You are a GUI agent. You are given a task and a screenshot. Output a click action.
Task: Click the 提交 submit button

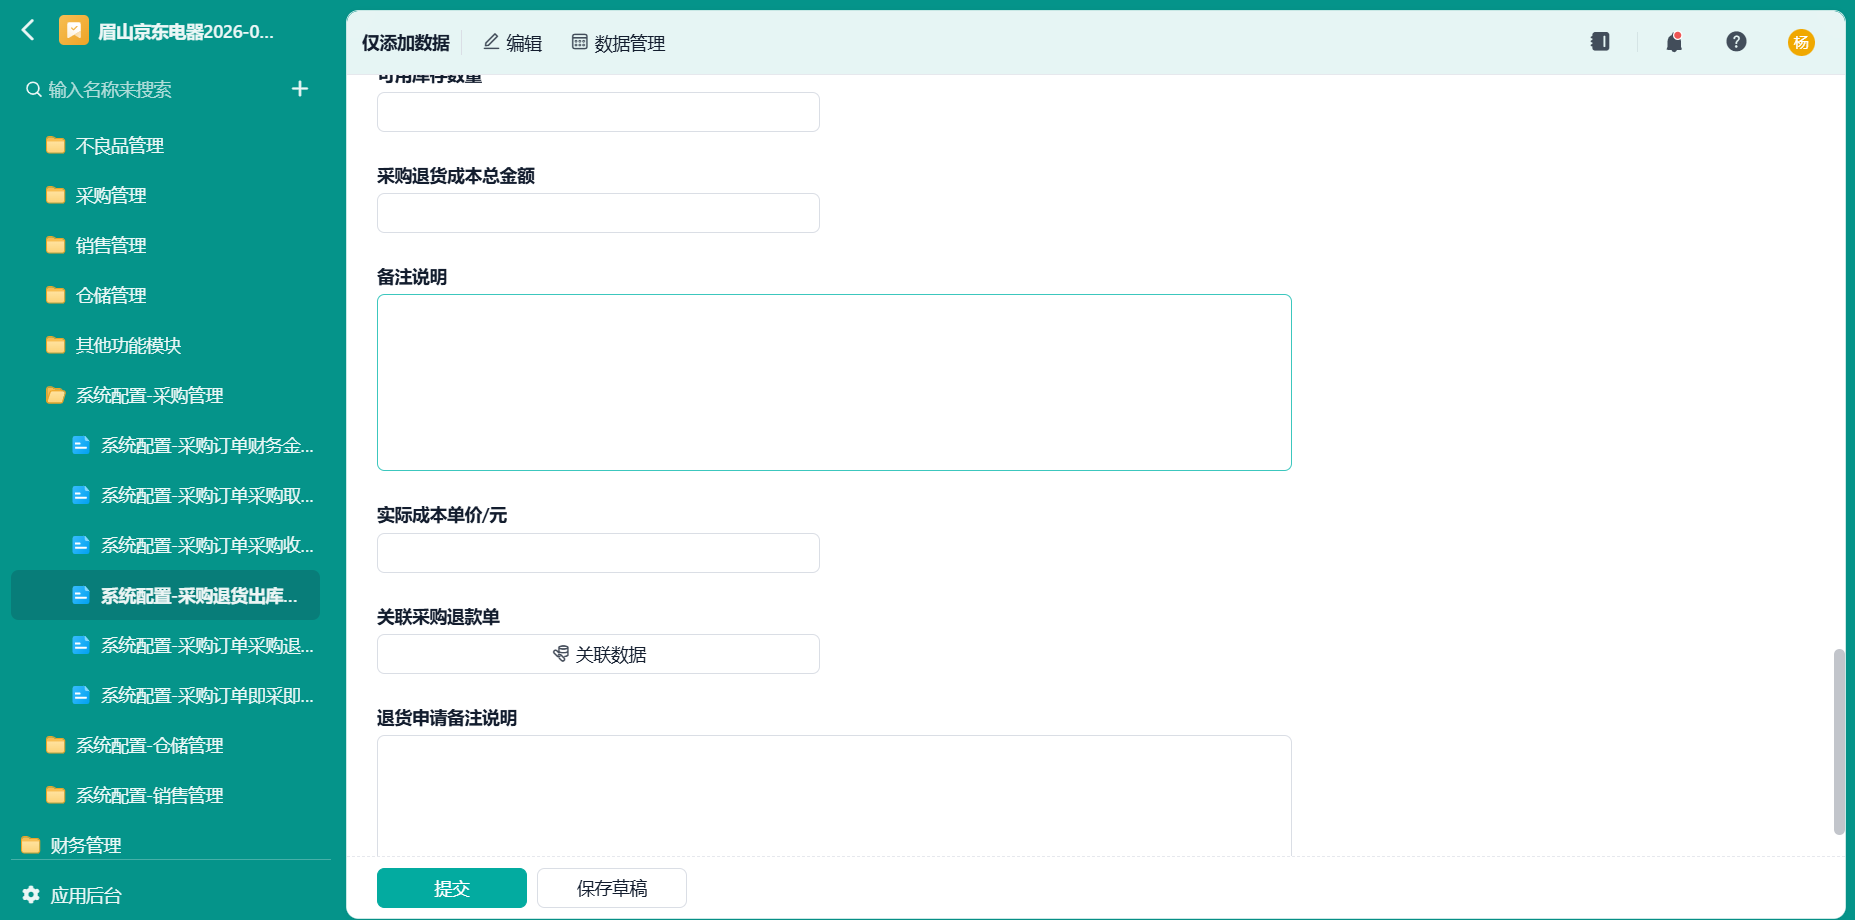click(x=452, y=888)
